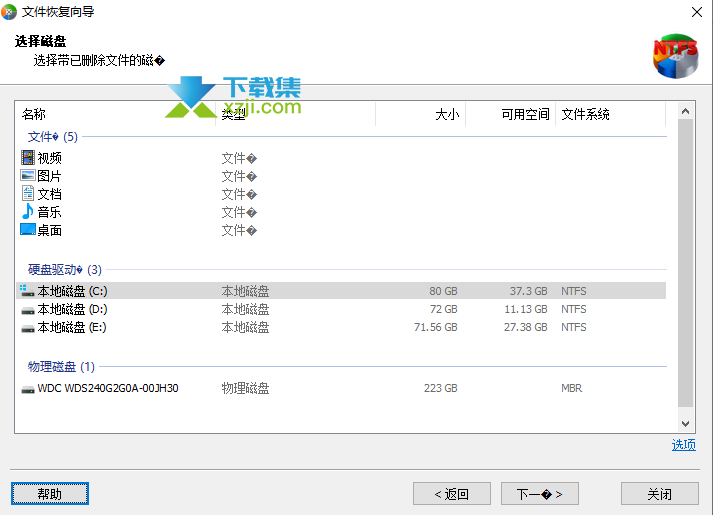Image resolution: width=713 pixels, height=515 pixels.
Task: Click the scrollbar up arrow
Action: [685, 111]
